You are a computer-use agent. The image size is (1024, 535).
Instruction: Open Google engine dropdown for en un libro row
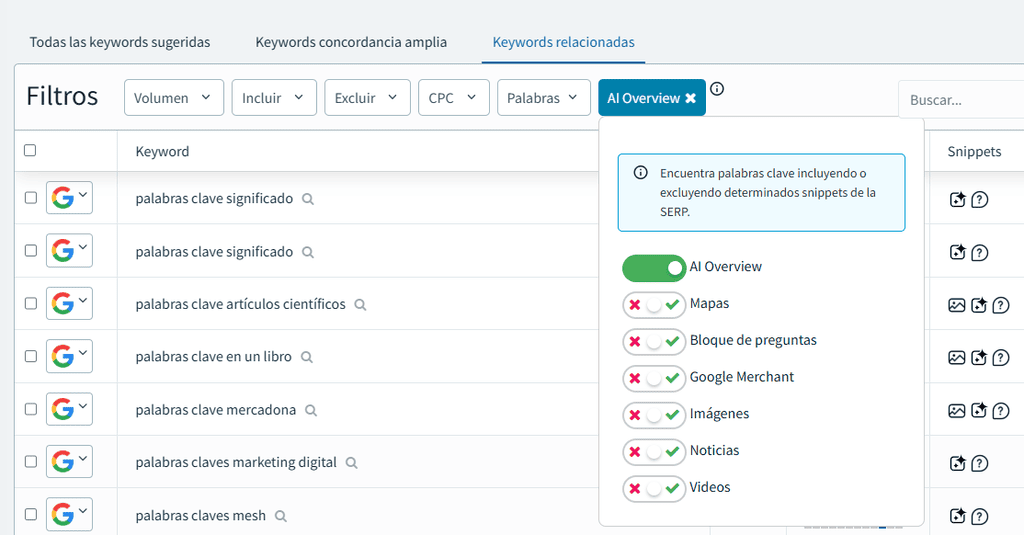69,357
